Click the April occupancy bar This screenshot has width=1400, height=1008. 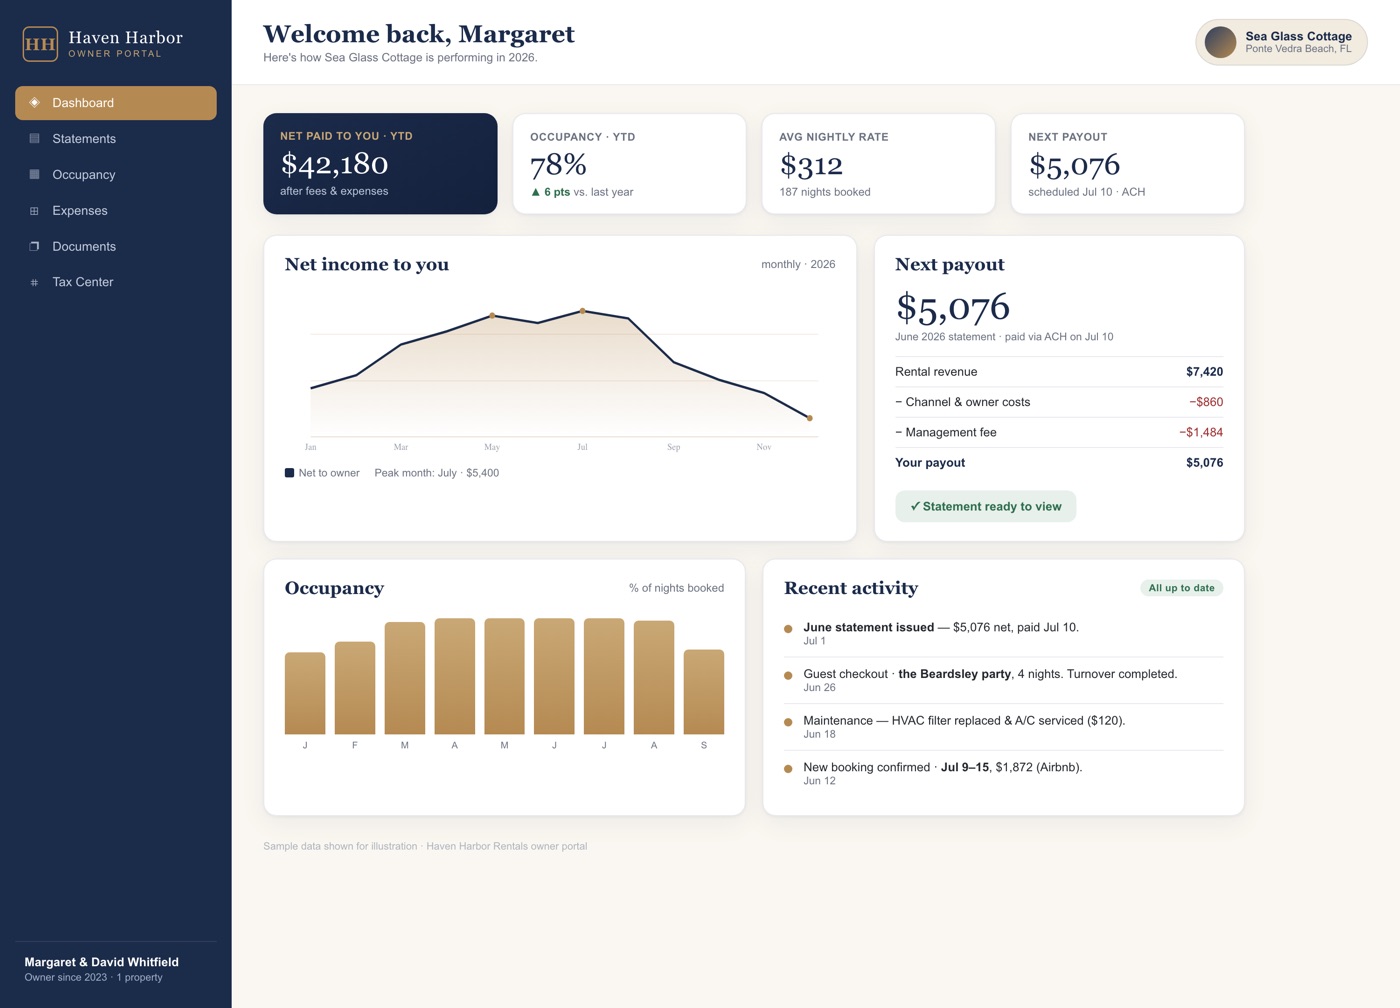click(x=455, y=676)
